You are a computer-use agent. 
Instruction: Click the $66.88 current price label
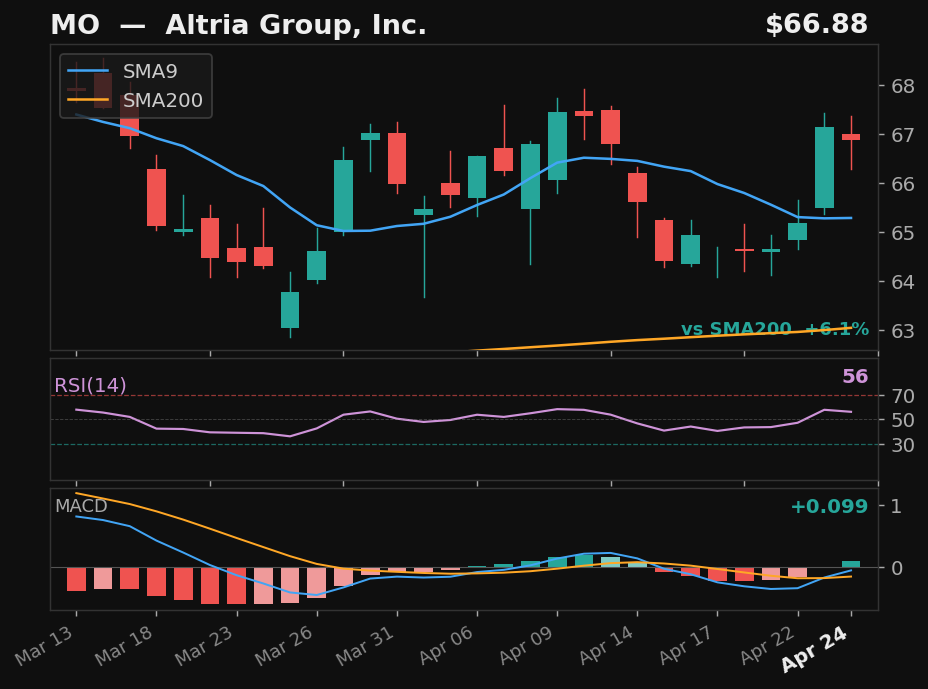coord(816,26)
